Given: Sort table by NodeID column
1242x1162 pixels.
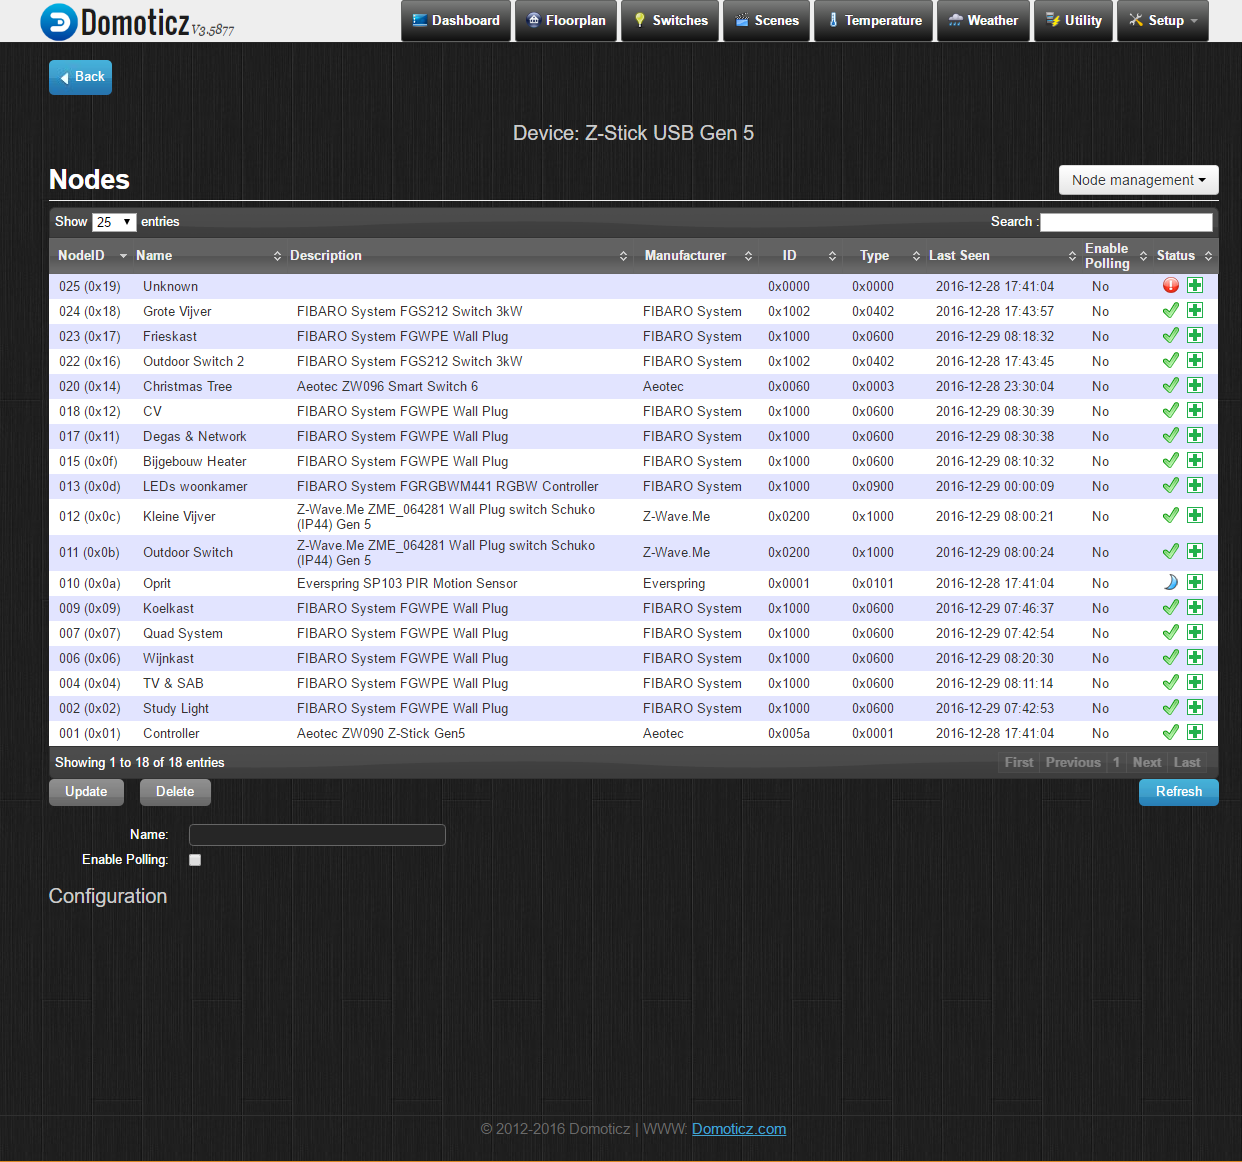Looking at the screenshot, I should click(91, 256).
